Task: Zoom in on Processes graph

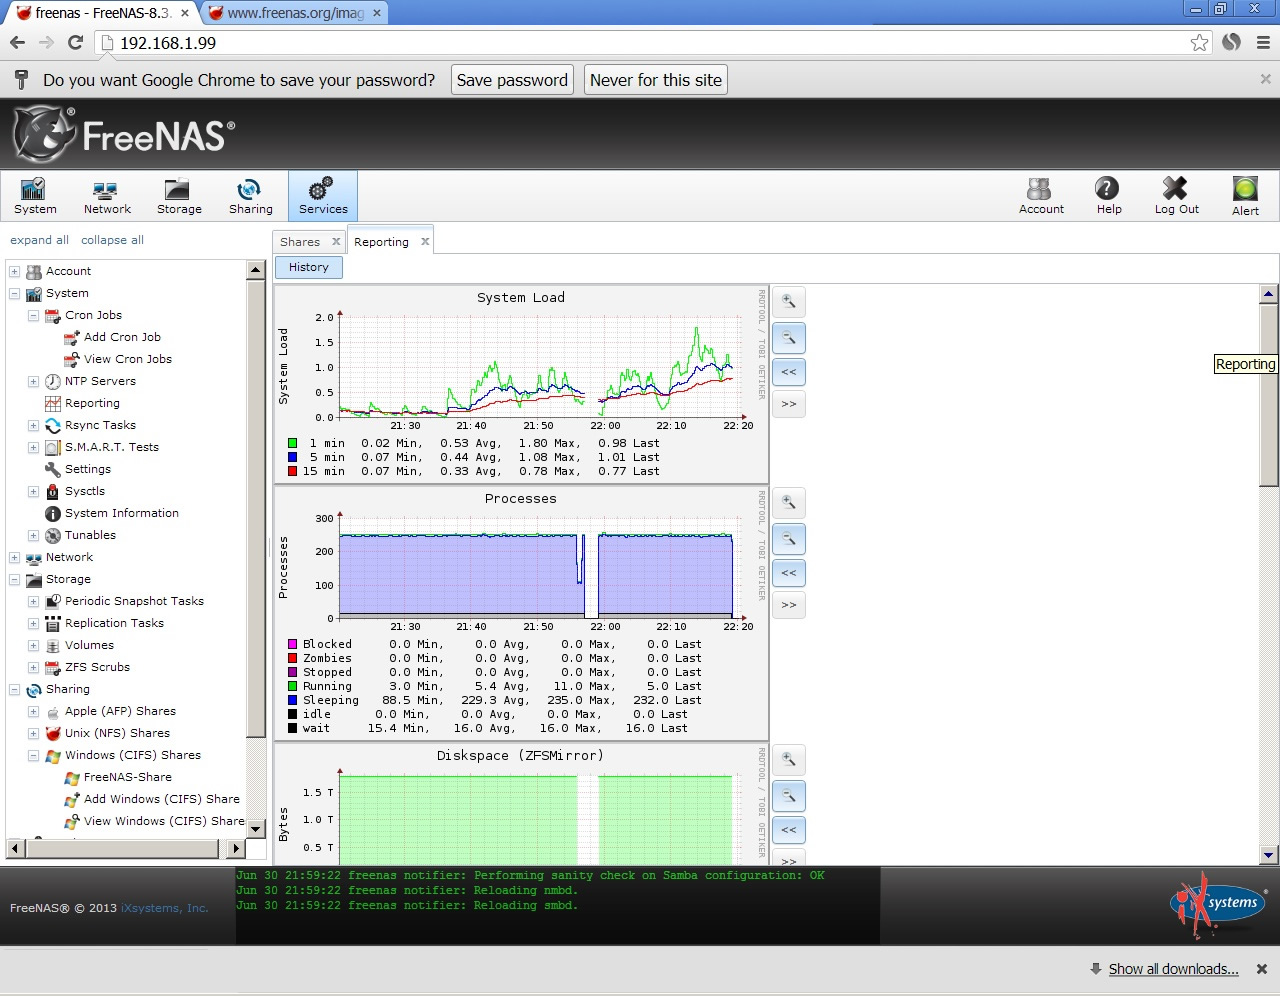Action: click(789, 503)
